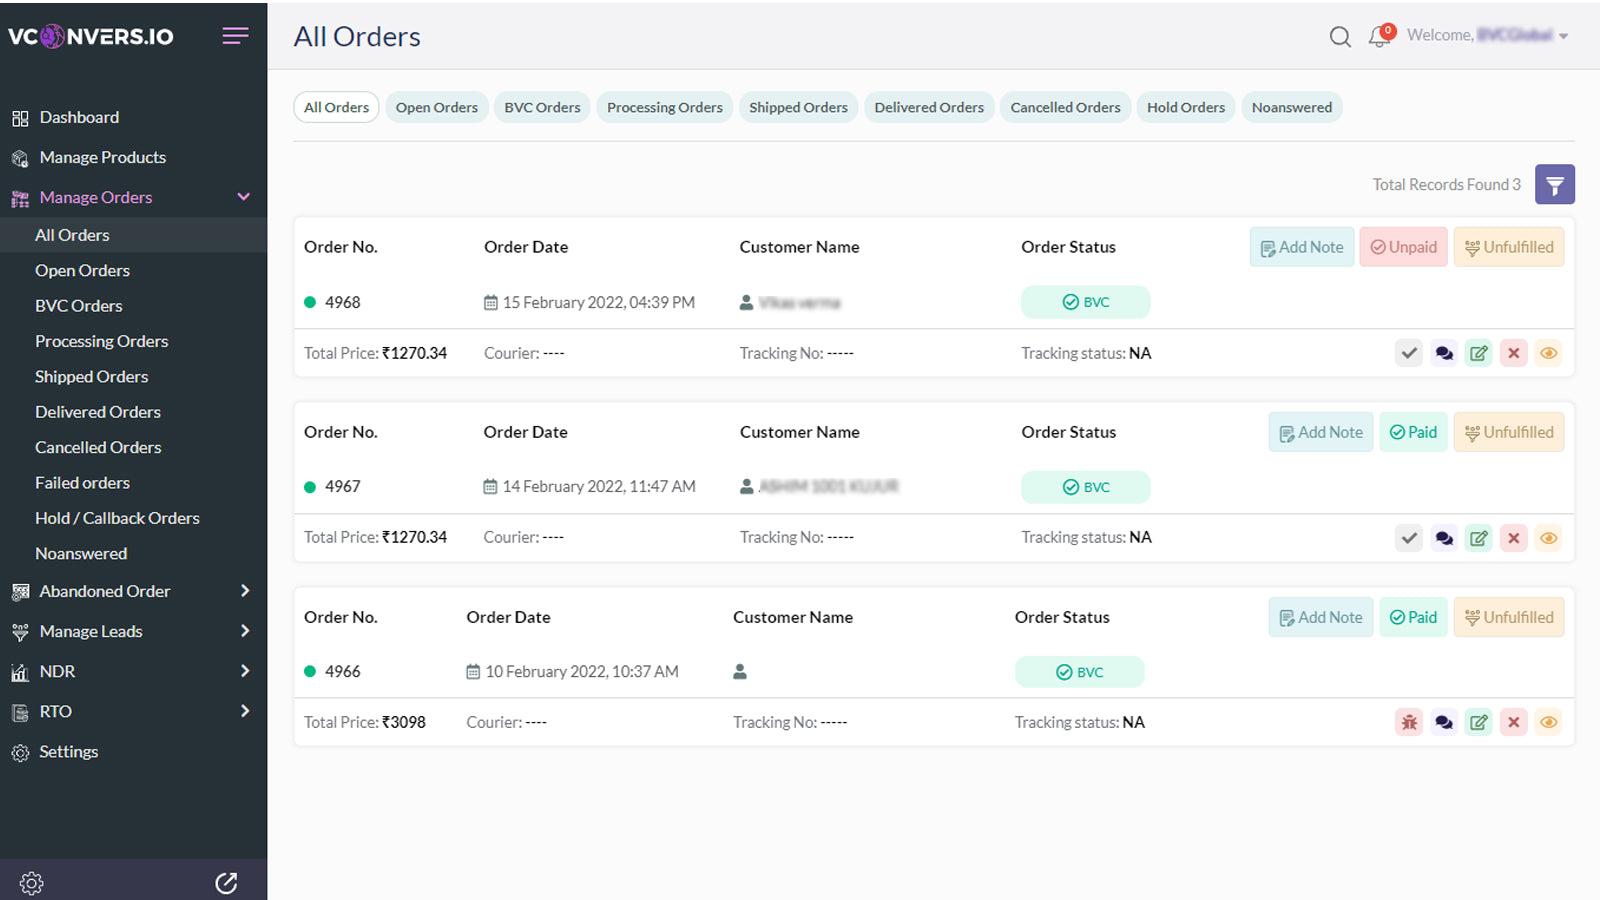Expand the Manage Leads menu
Screen dimensions: 1600x900
pos(244,631)
